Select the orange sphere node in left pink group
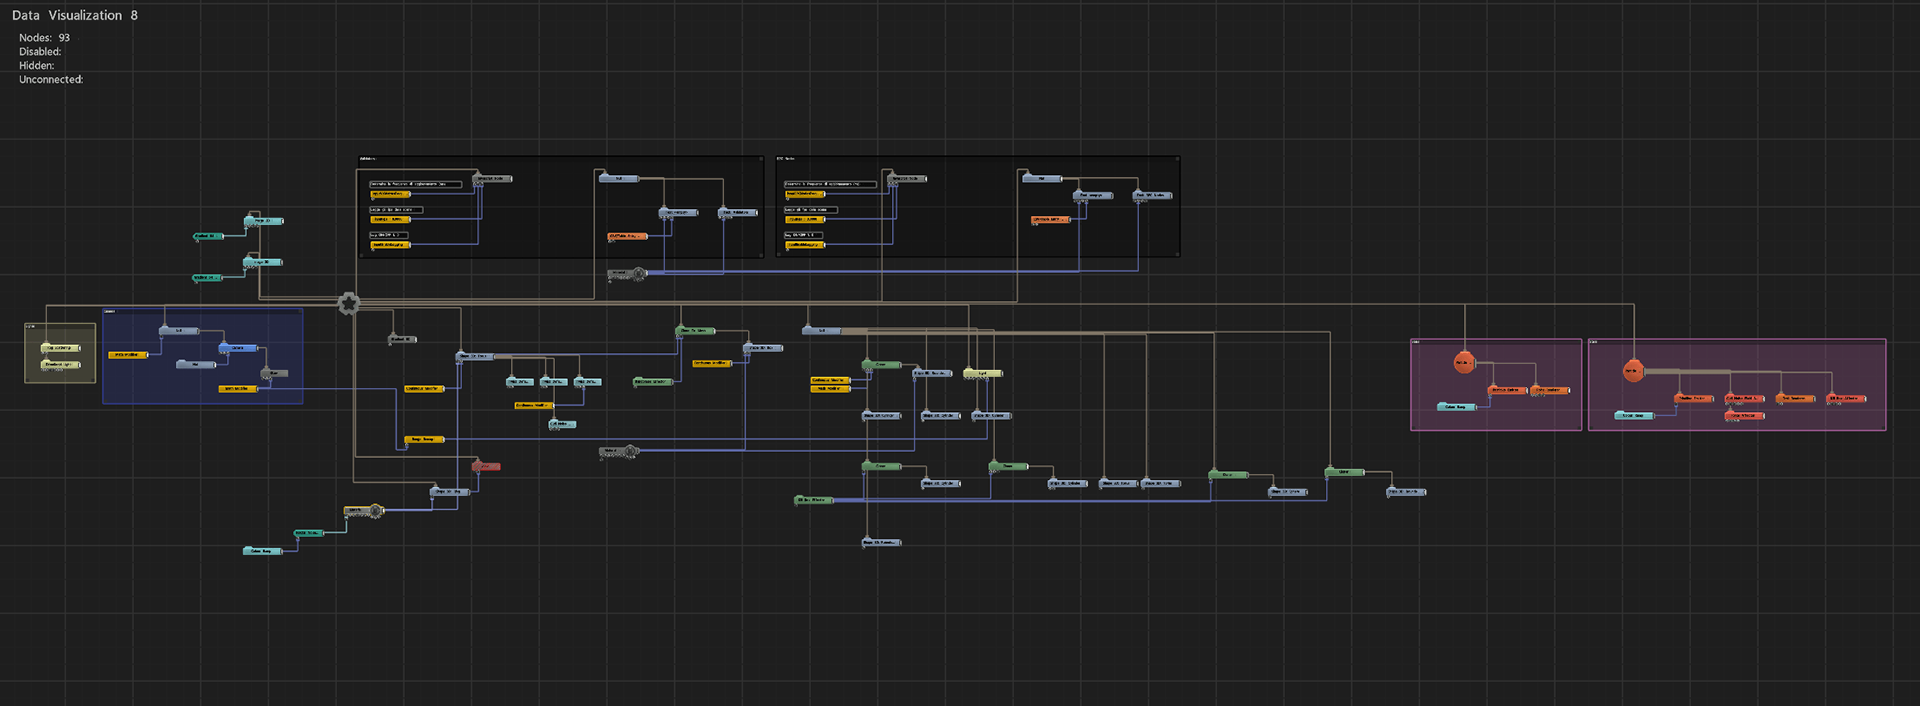Image resolution: width=1920 pixels, height=706 pixels. coord(1464,362)
